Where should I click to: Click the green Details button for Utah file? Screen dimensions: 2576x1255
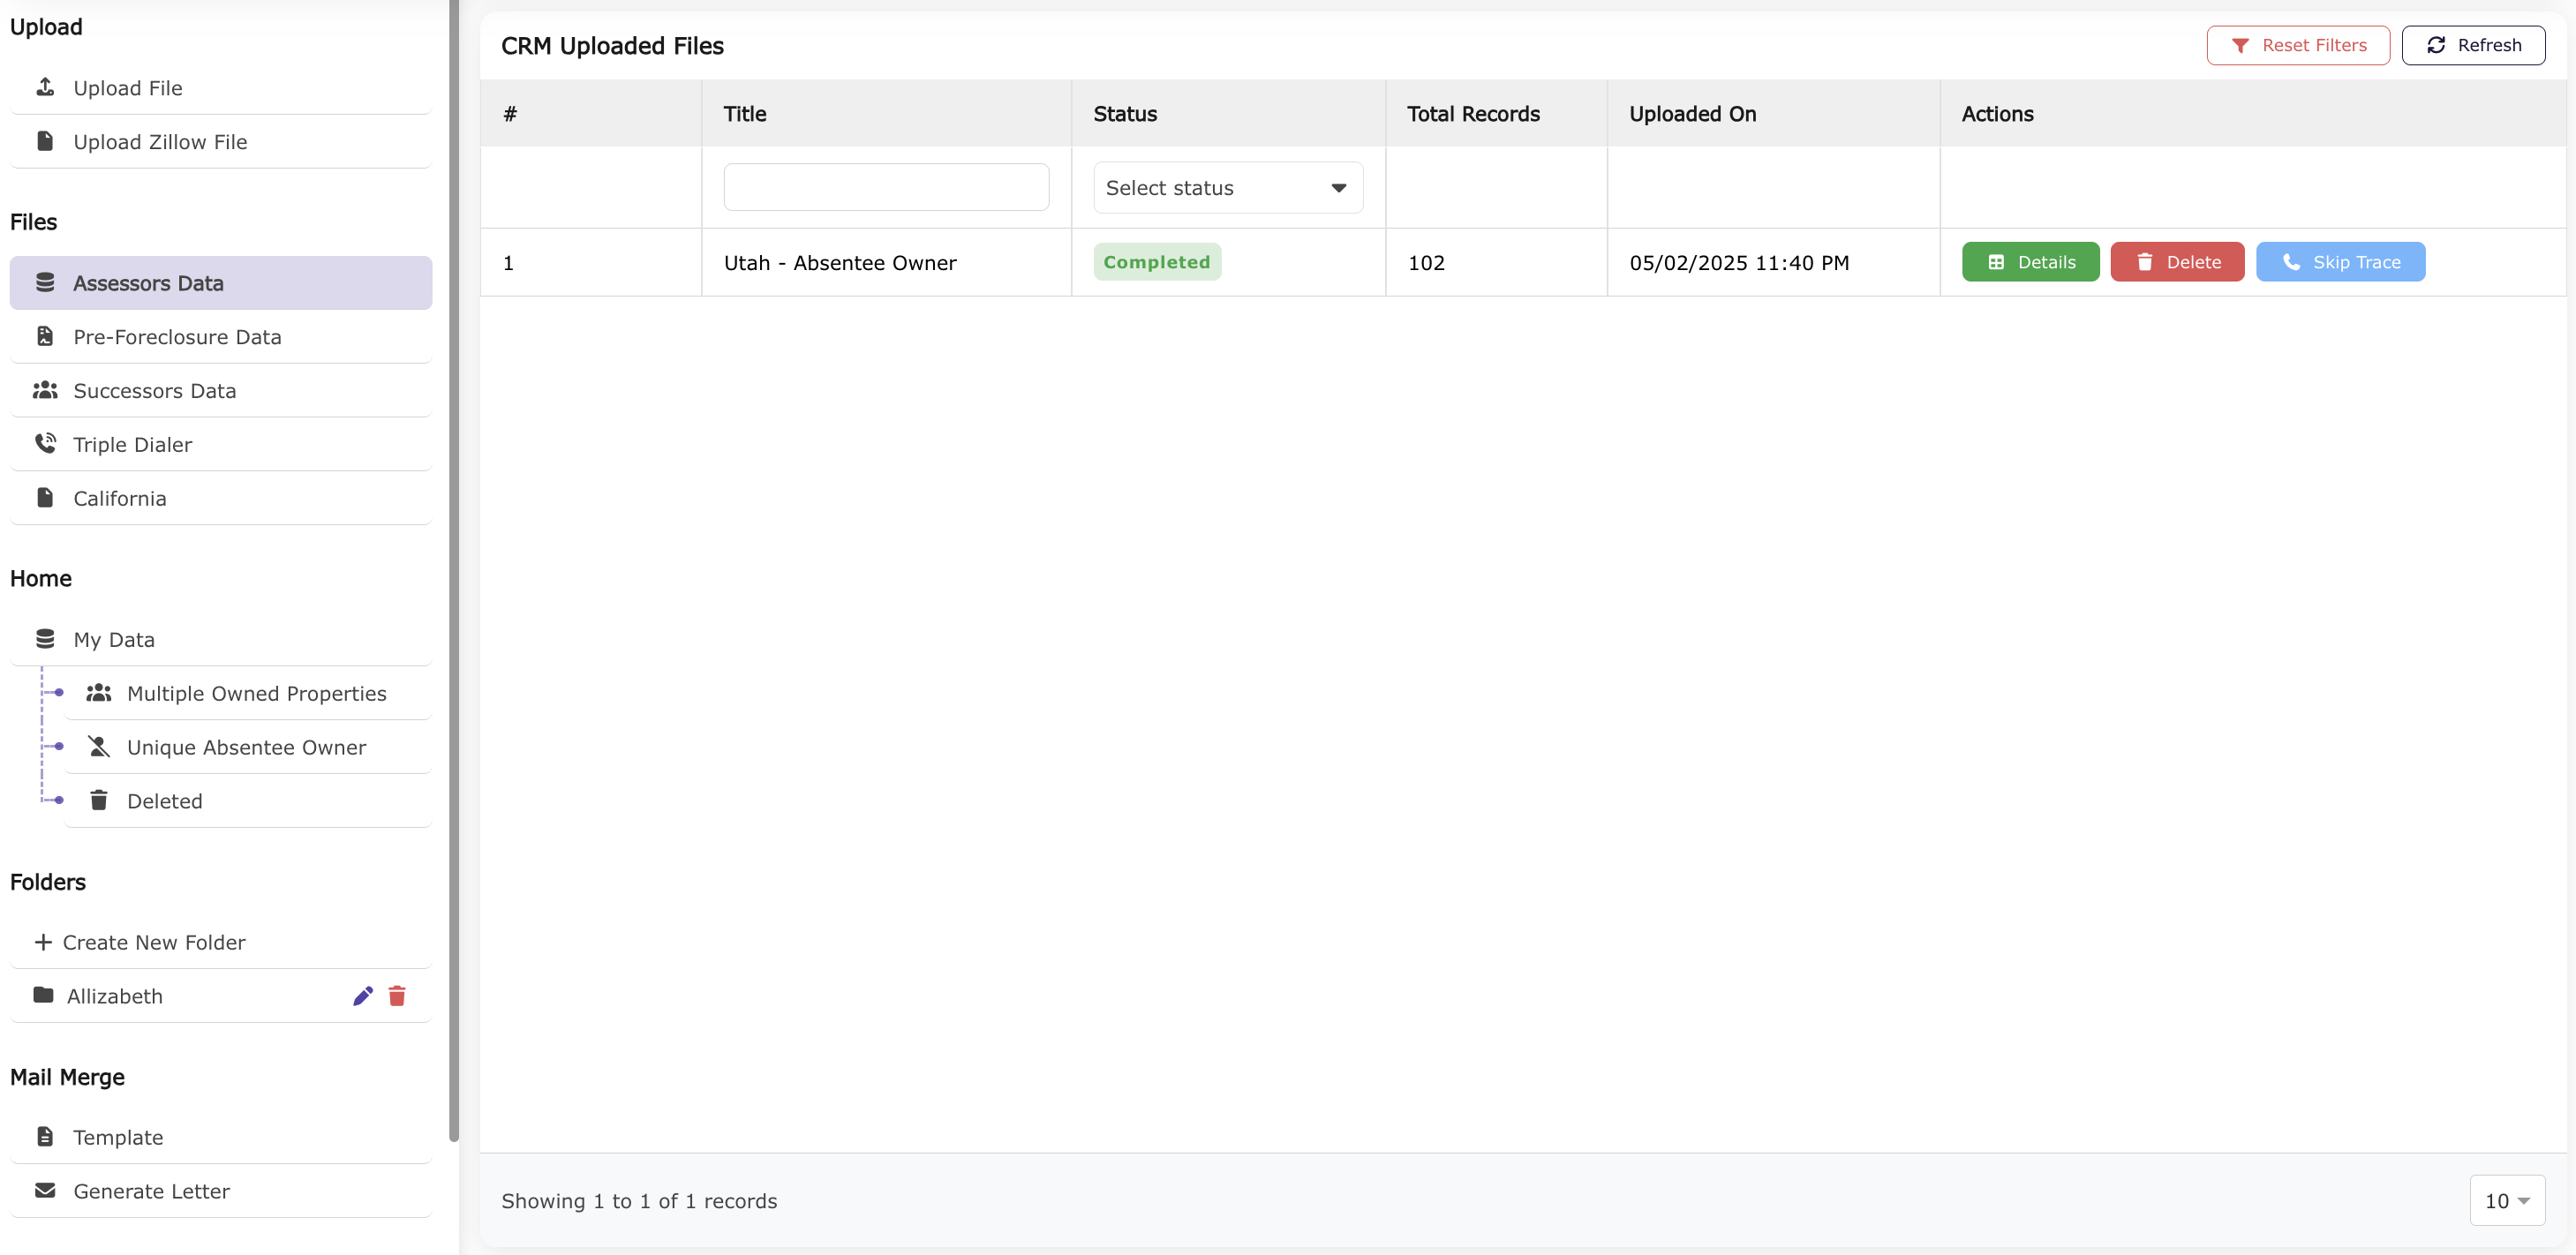(x=2030, y=261)
